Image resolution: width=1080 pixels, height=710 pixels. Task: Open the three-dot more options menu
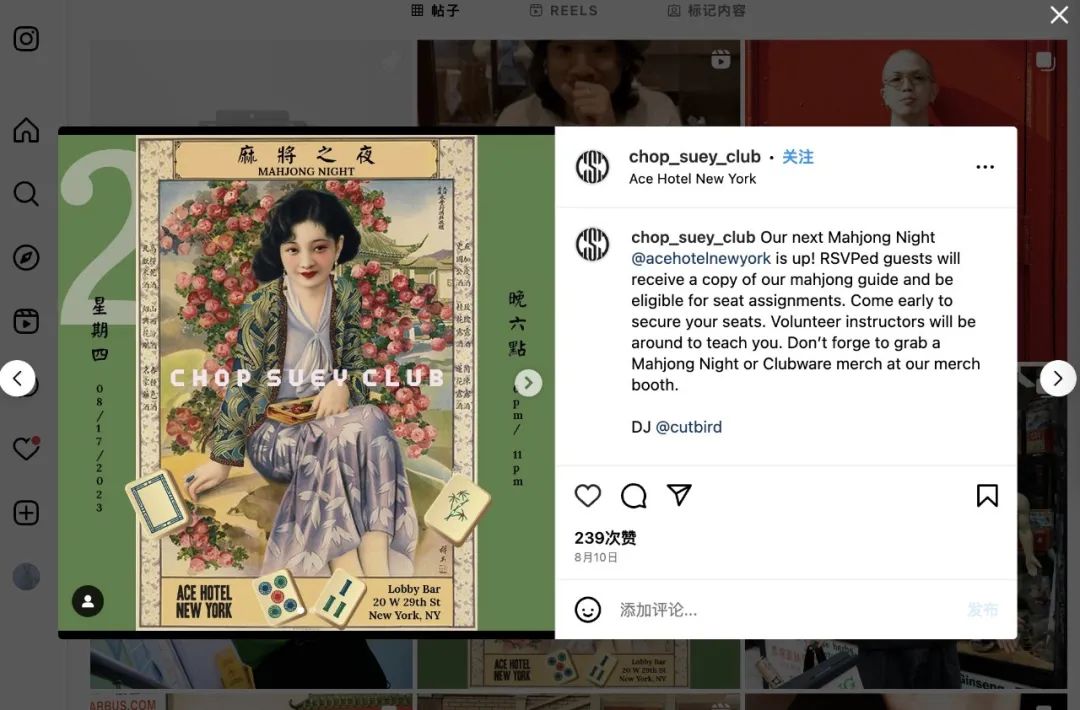tap(985, 167)
